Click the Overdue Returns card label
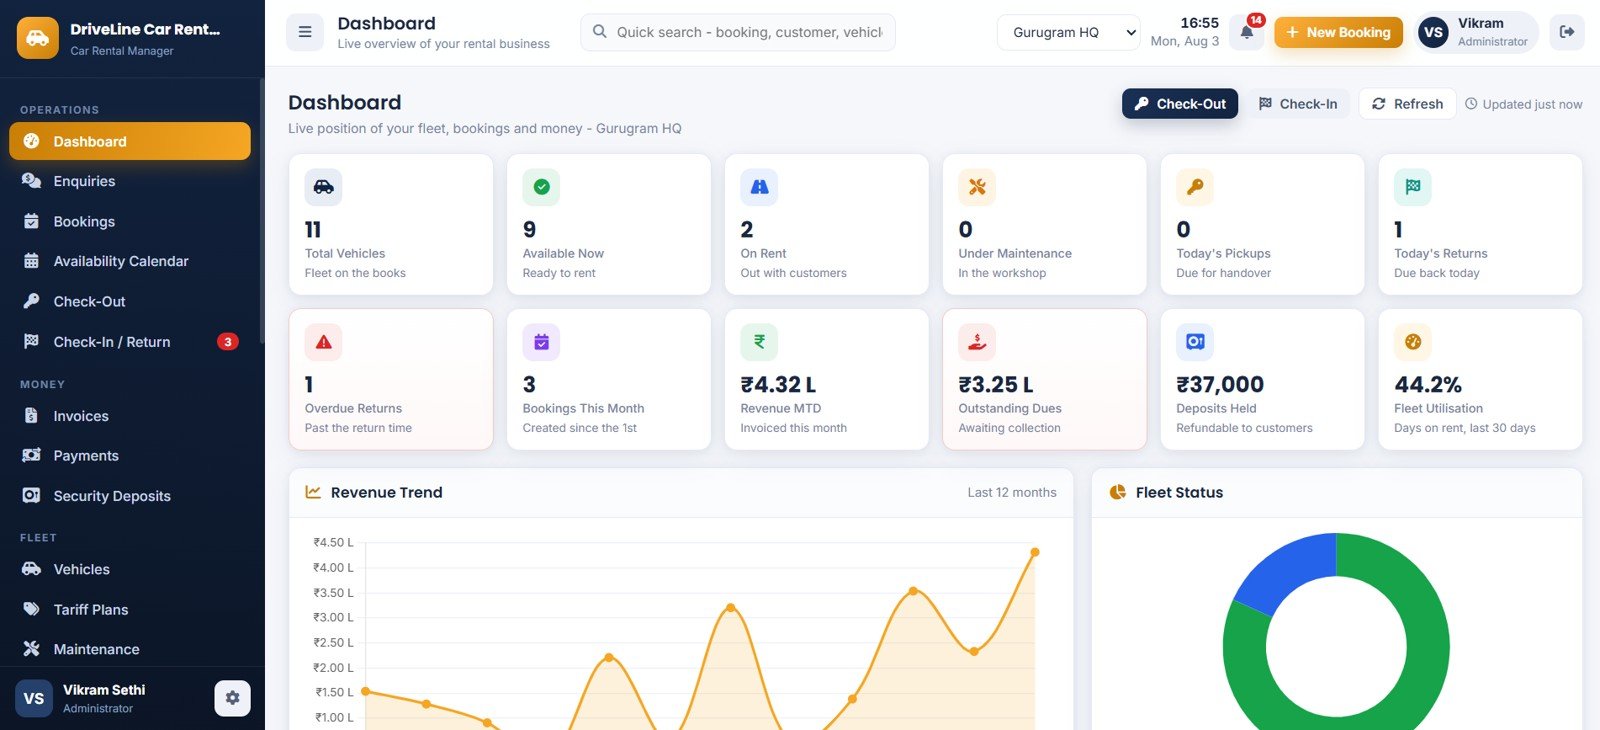The width and height of the screenshot is (1600, 730). (x=353, y=408)
